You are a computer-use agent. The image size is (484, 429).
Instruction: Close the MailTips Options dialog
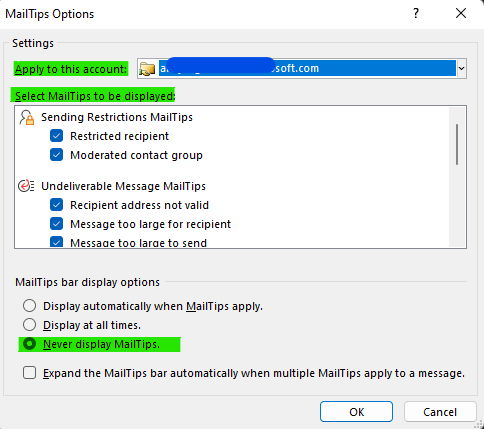461,13
